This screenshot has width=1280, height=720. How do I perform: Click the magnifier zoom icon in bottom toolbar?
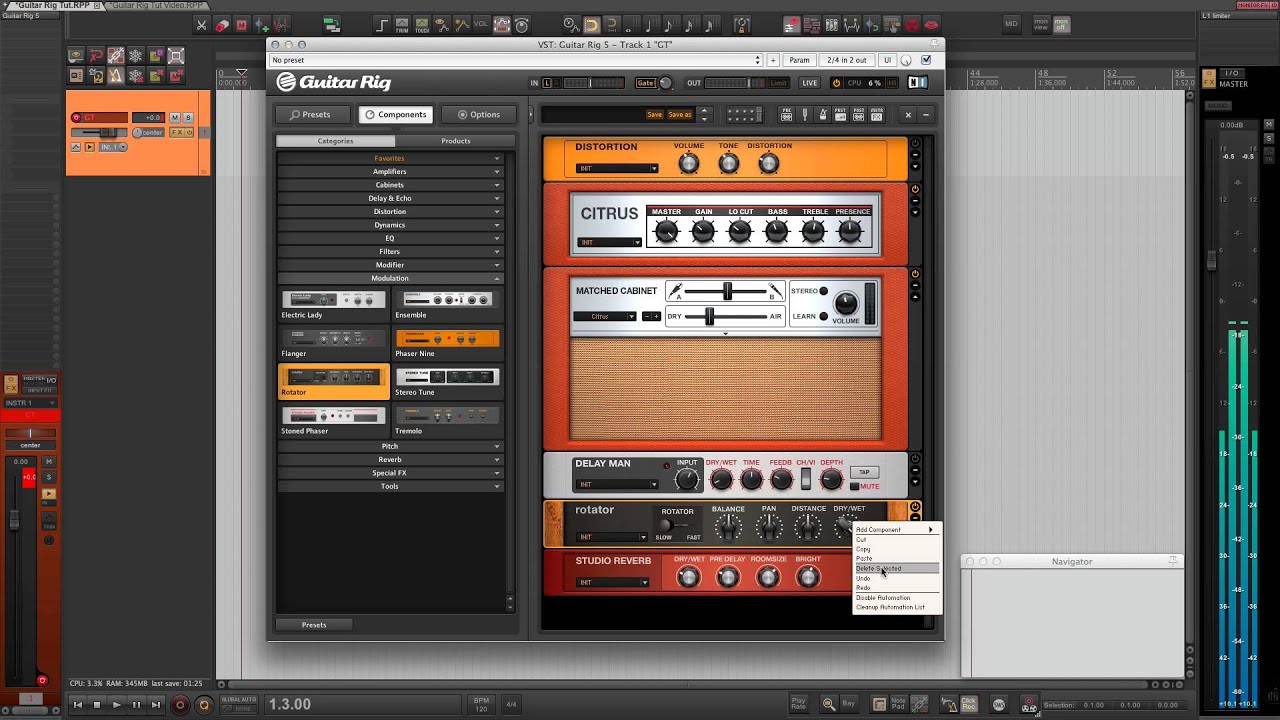829,704
